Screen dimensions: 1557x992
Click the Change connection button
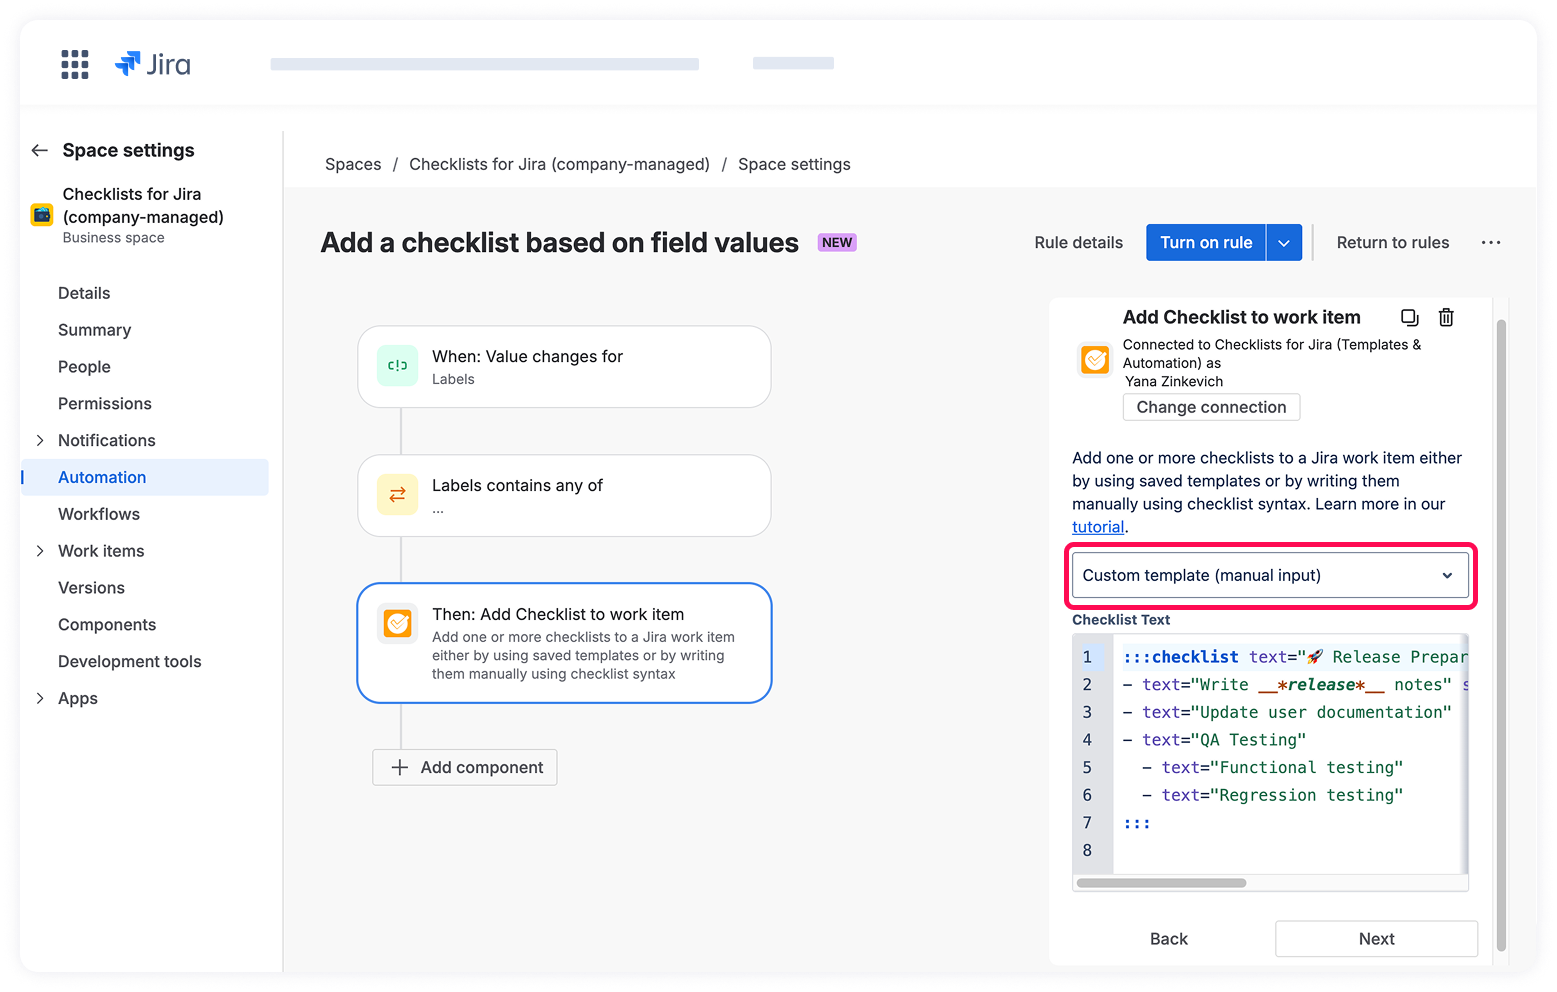[x=1211, y=407]
